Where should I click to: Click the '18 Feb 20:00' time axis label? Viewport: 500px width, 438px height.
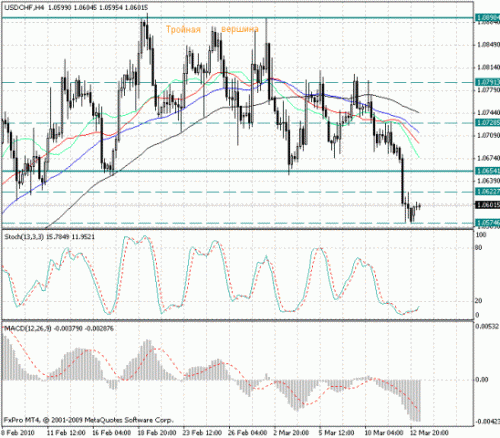pyautogui.click(x=157, y=433)
